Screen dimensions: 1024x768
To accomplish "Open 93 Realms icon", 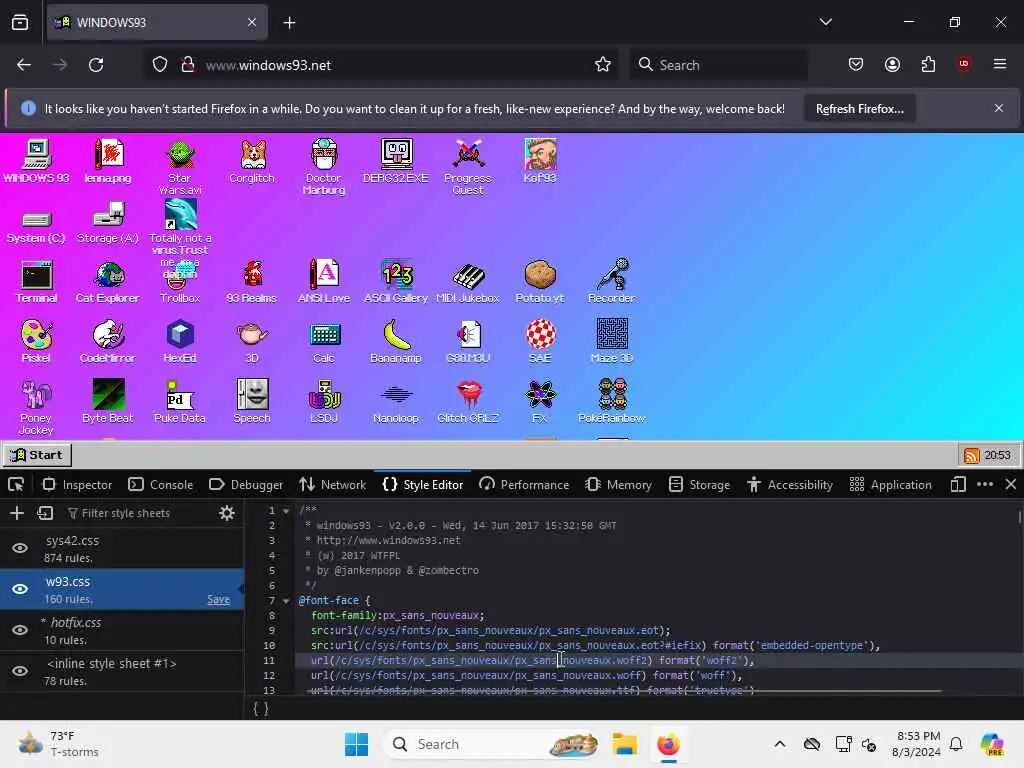I will (252, 281).
